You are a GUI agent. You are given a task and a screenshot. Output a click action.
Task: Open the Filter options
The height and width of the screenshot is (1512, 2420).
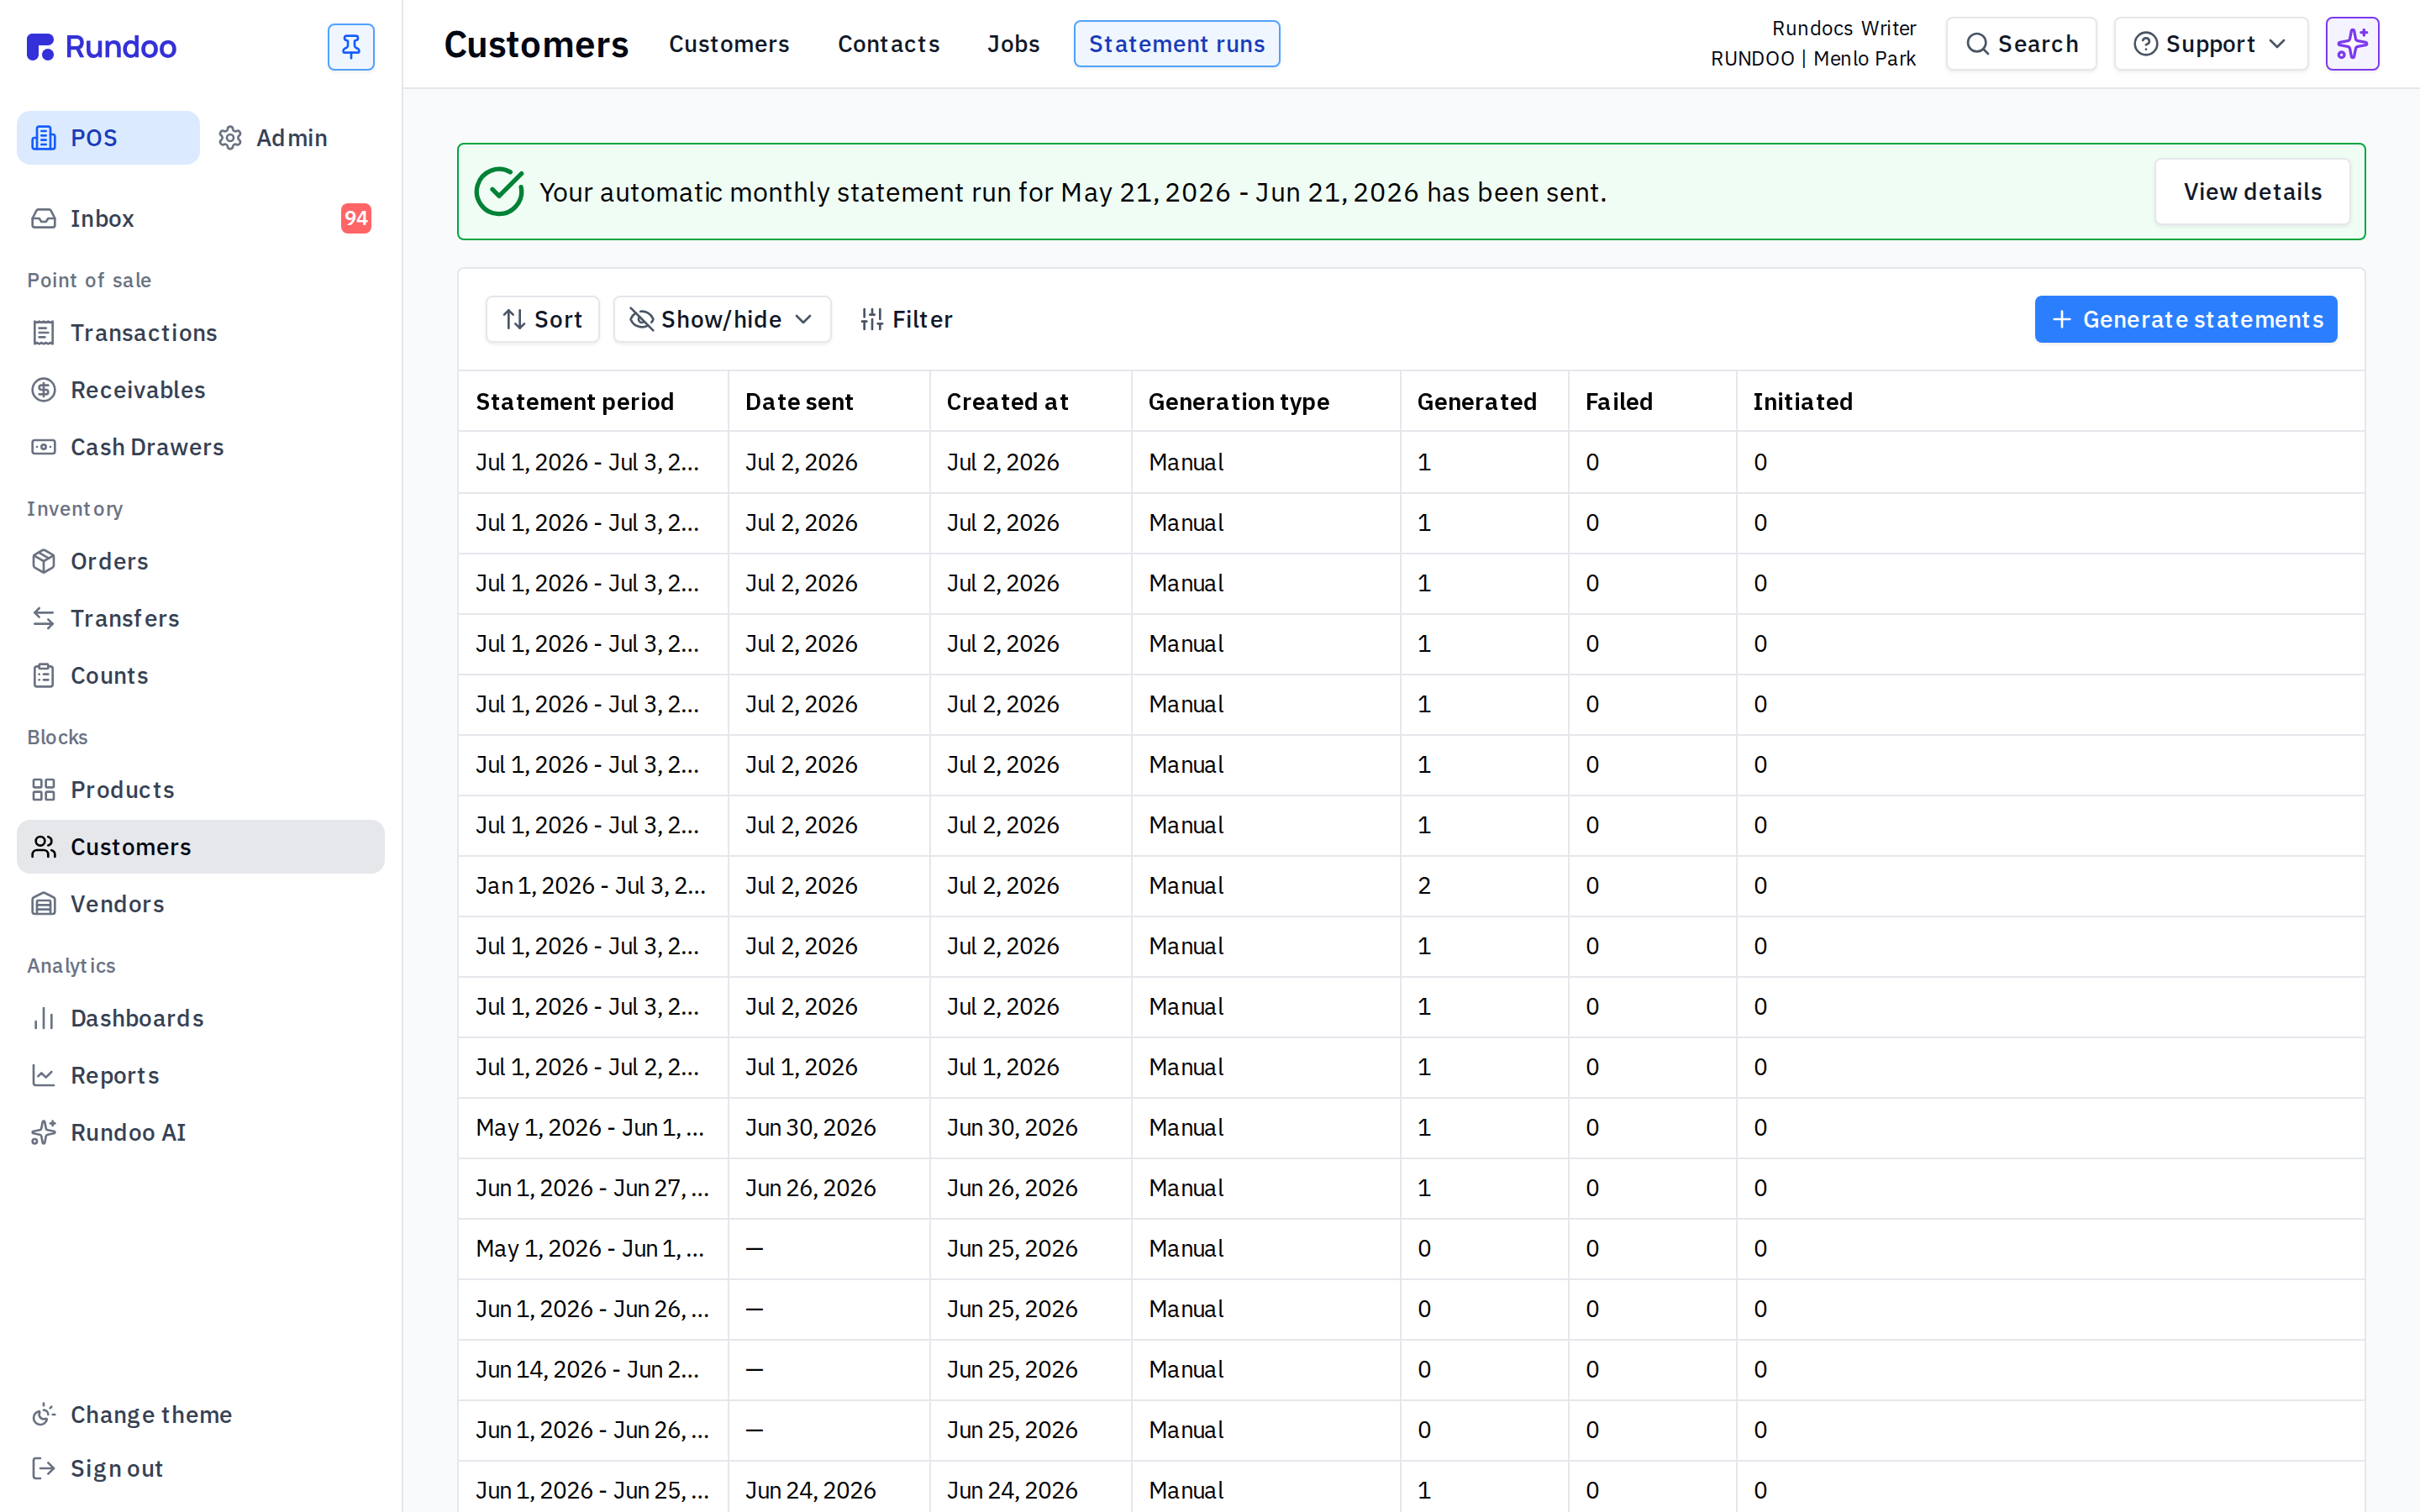click(x=906, y=319)
